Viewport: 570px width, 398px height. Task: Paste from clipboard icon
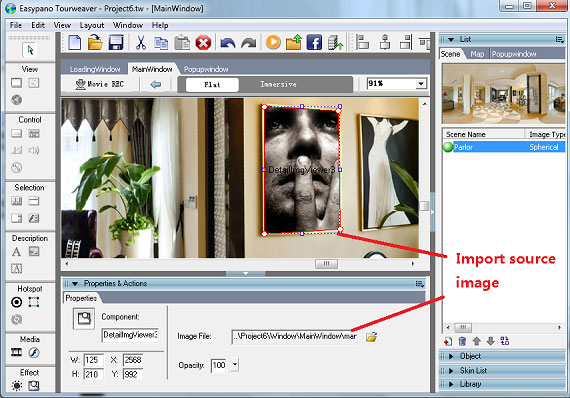pos(182,43)
